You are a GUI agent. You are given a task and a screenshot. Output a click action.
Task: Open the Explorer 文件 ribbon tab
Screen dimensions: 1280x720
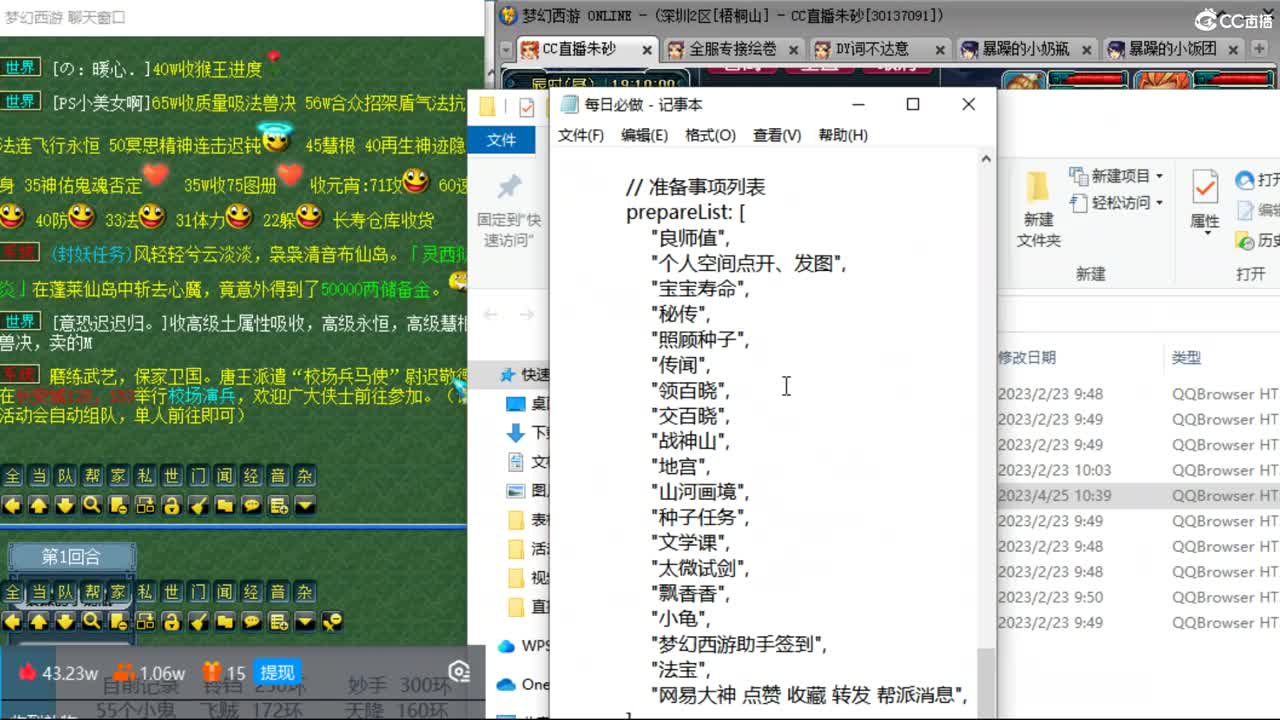point(501,140)
